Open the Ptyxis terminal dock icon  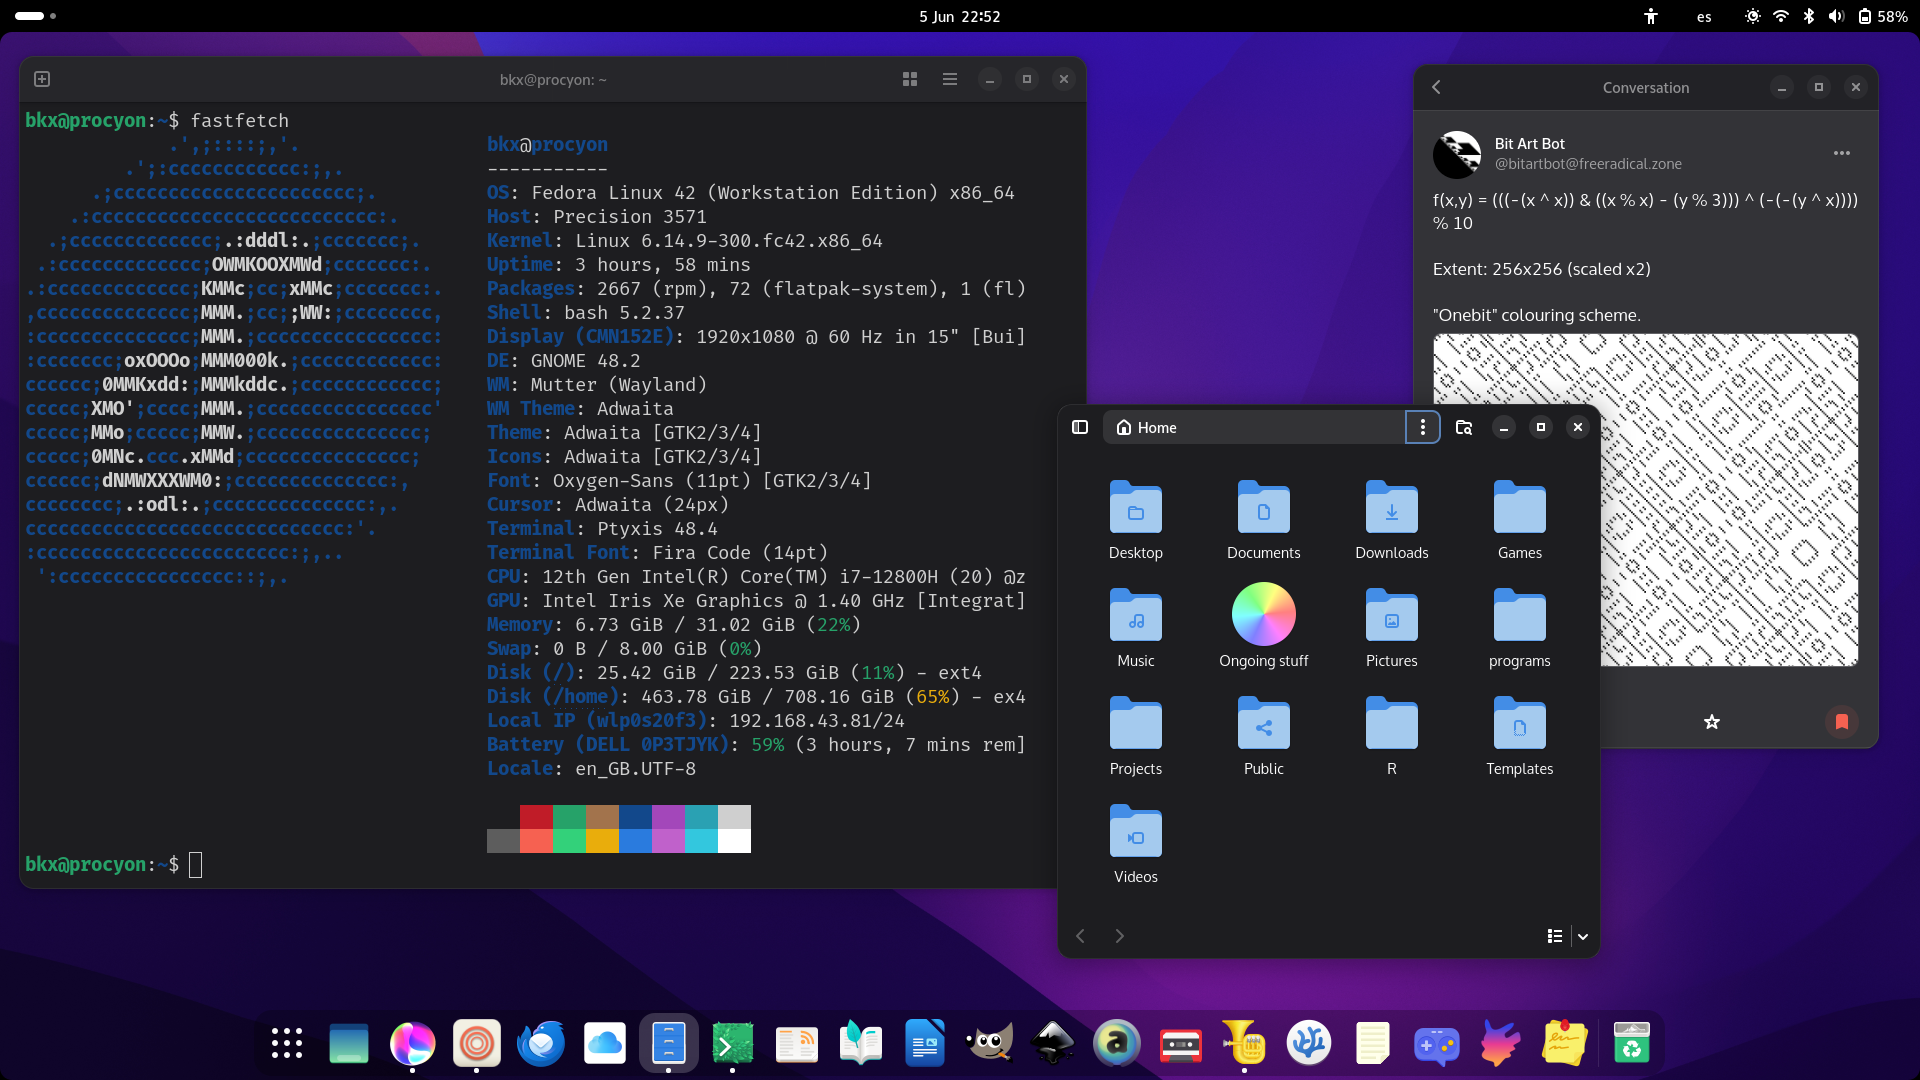[733, 1043]
